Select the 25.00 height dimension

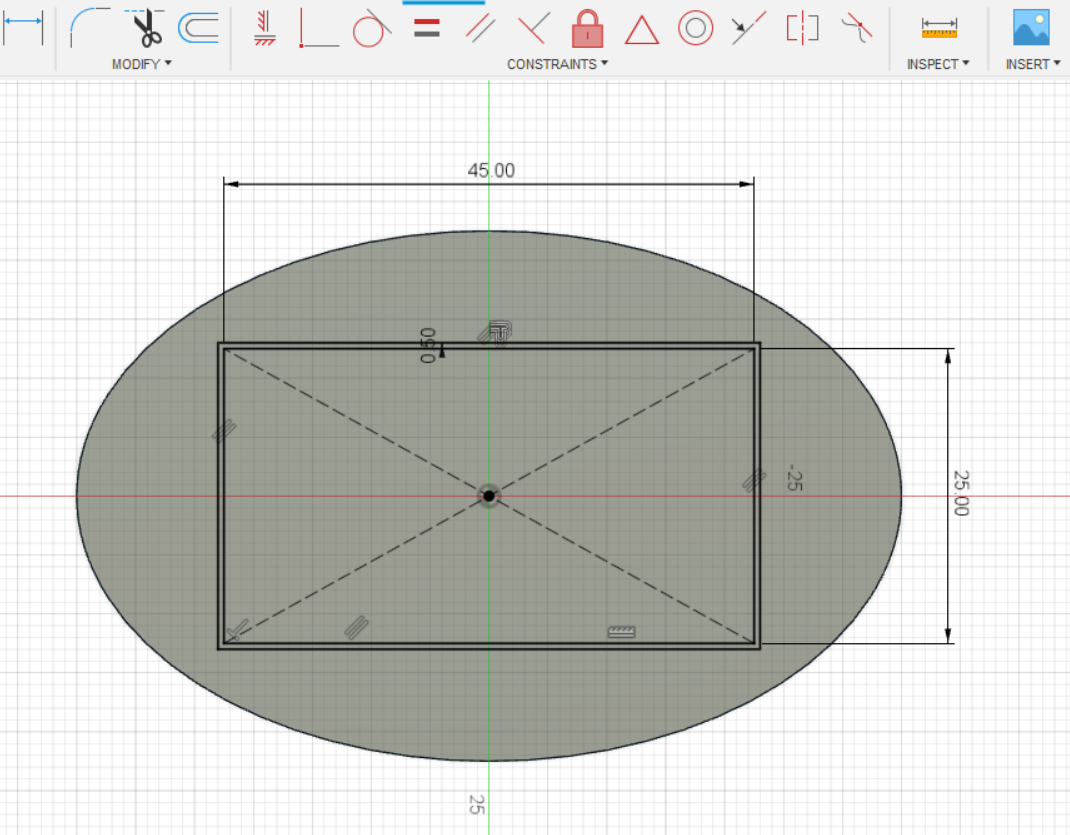coord(961,493)
